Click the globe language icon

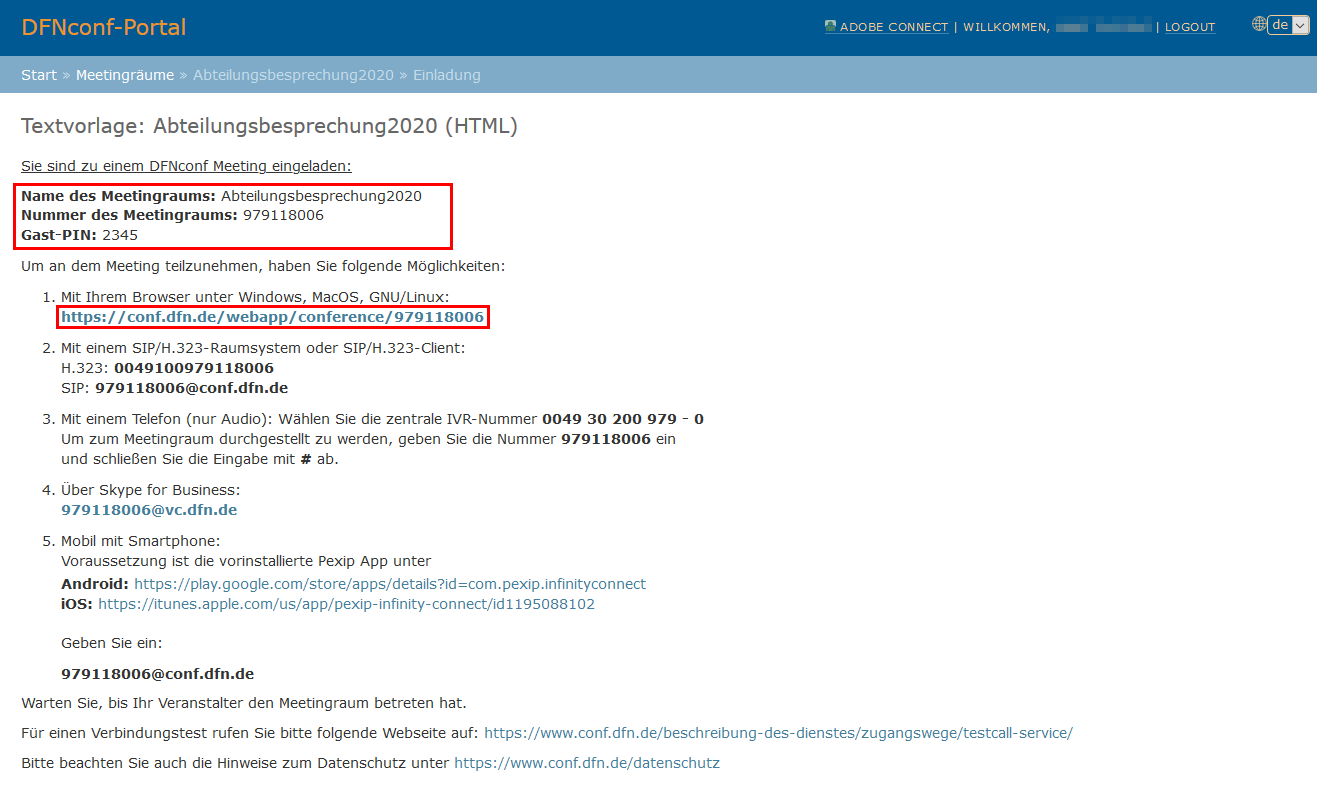point(1259,25)
